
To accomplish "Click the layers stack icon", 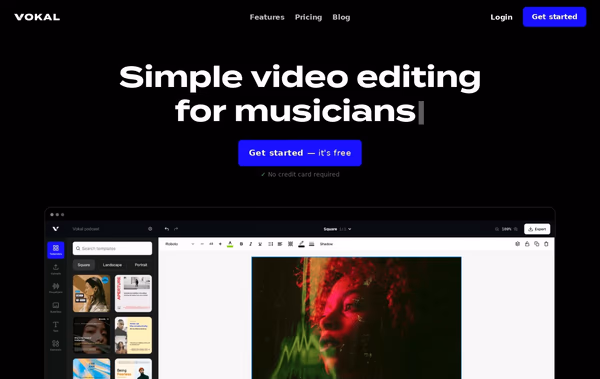I will point(517,244).
